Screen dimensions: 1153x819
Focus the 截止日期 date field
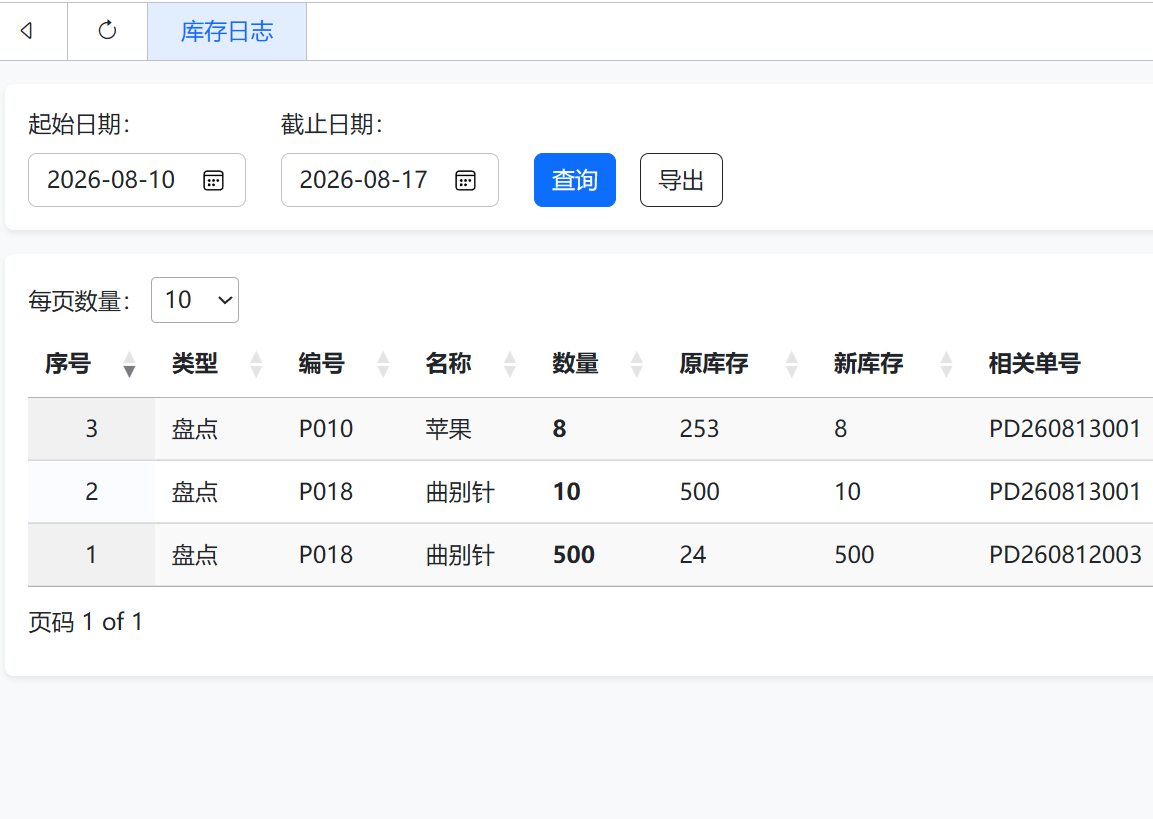click(390, 180)
